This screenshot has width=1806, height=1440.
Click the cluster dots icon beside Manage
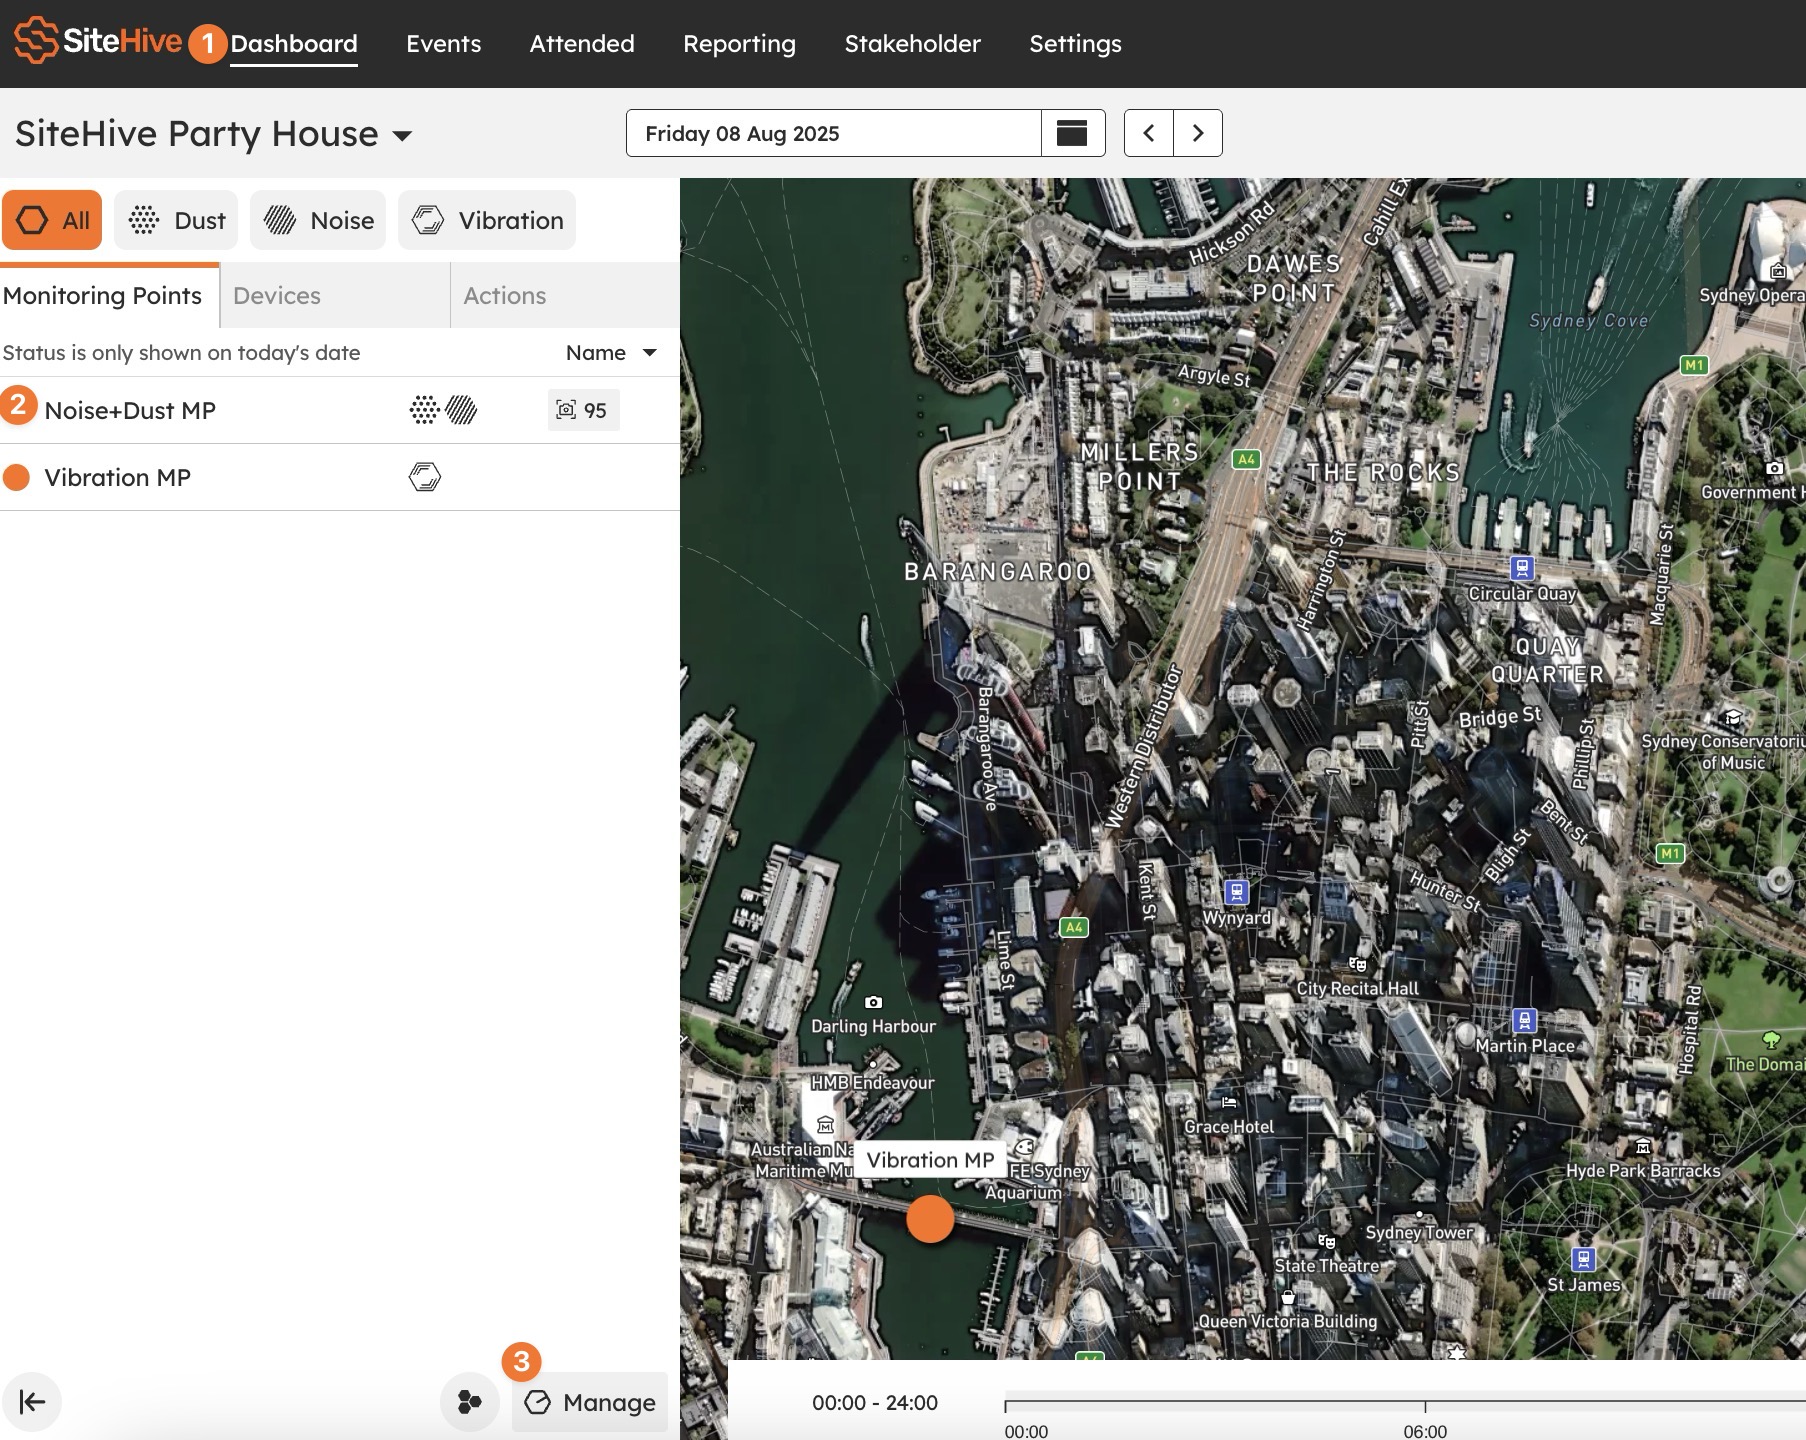pos(470,1402)
